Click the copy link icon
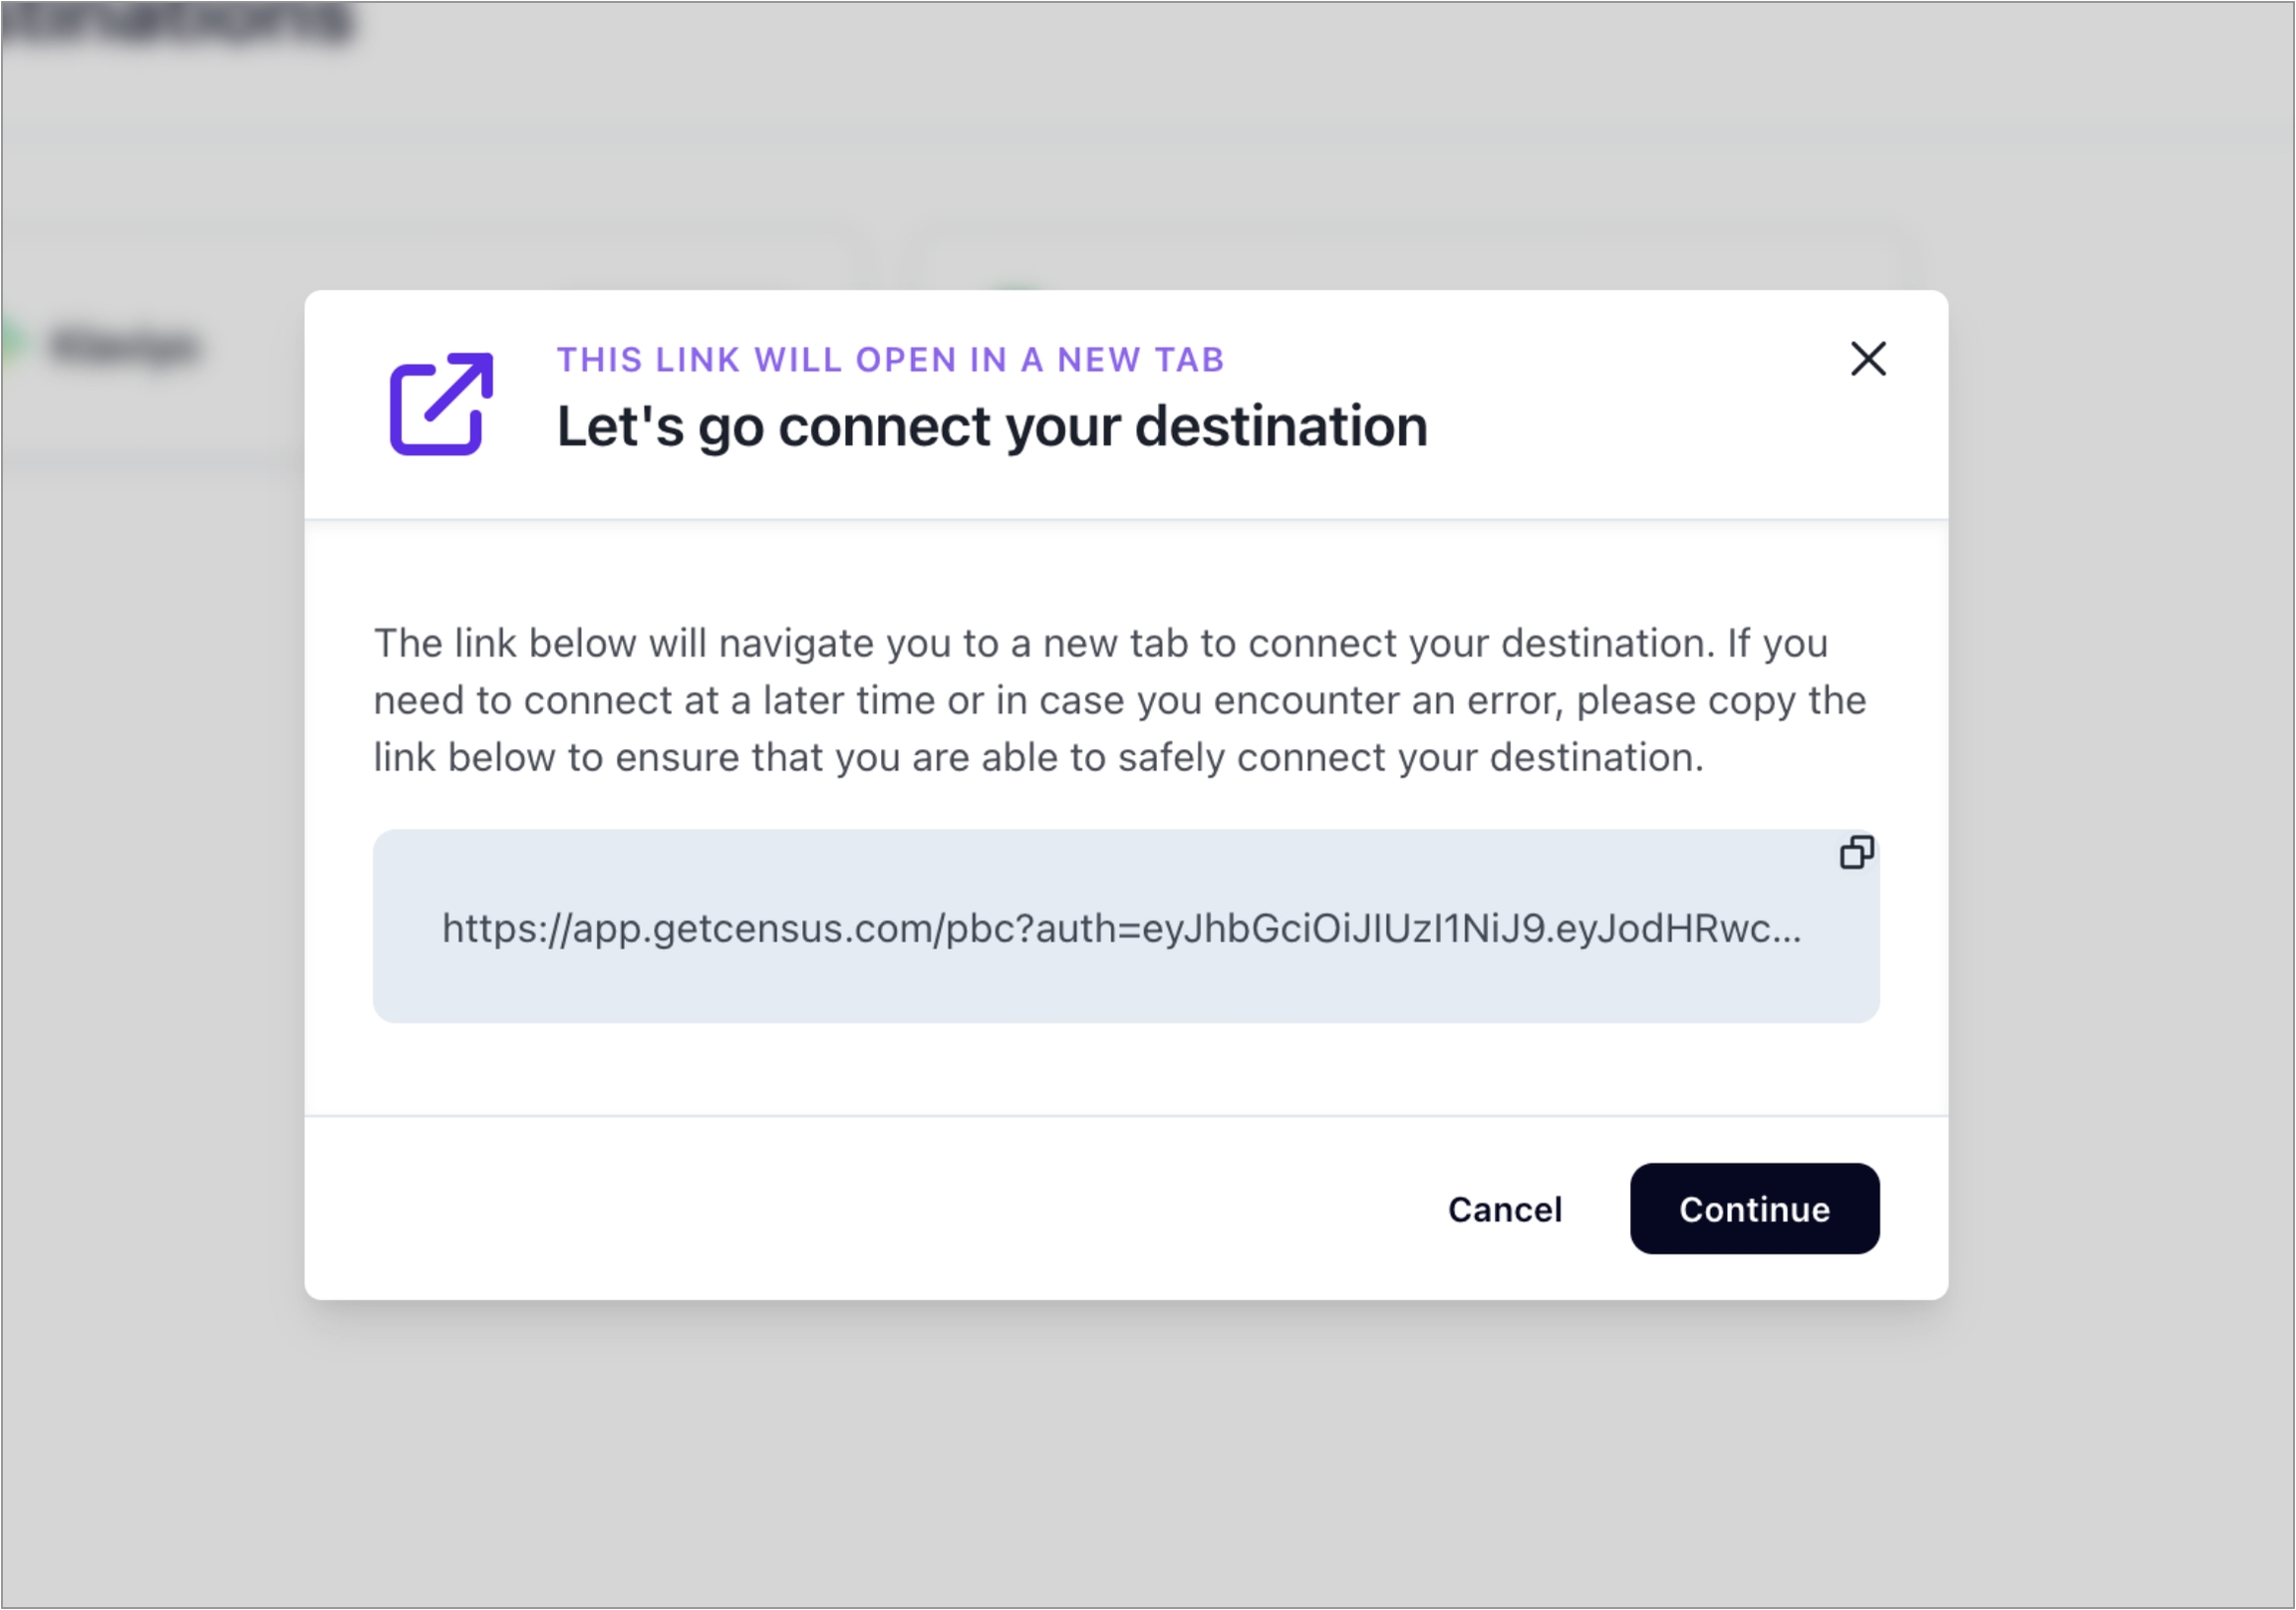Viewport: 2296px width, 1610px height. [1856, 852]
